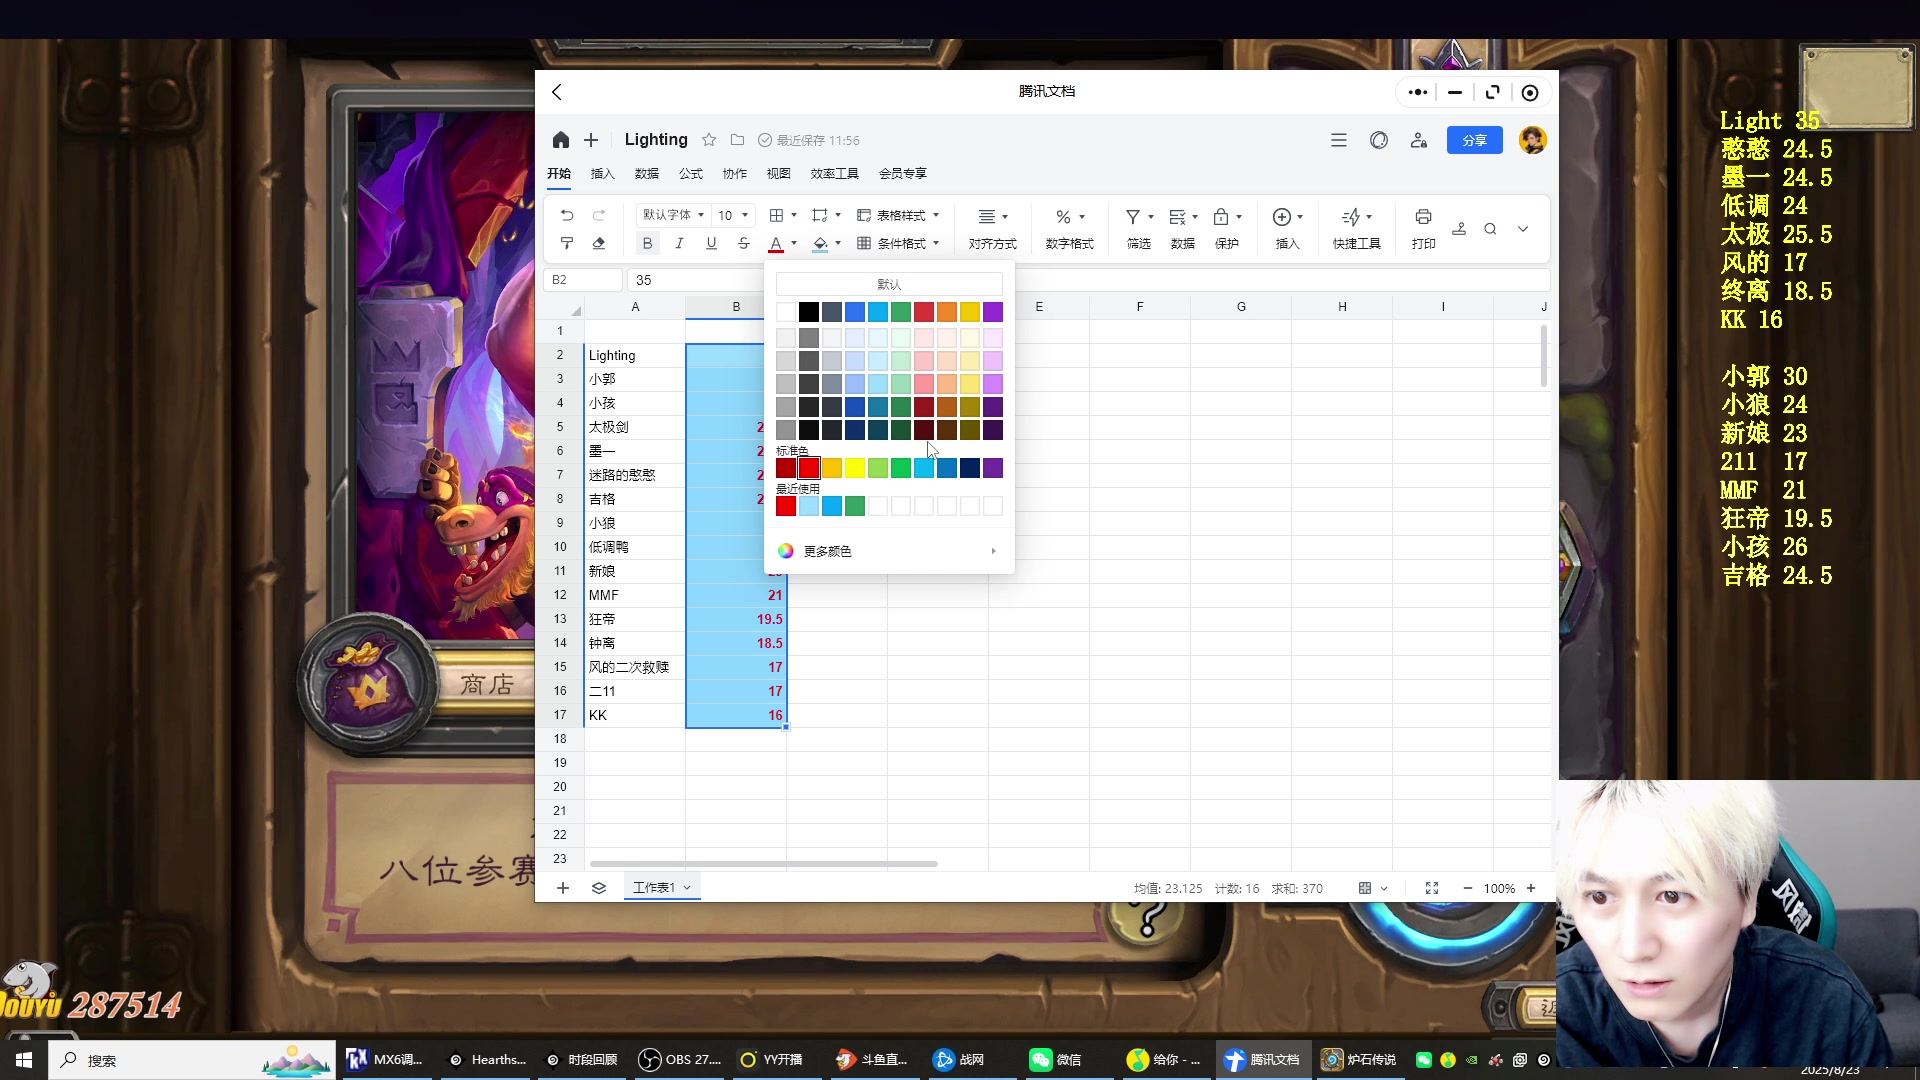Toggle strikethrough formatting
The image size is (1920, 1080).
(x=743, y=243)
